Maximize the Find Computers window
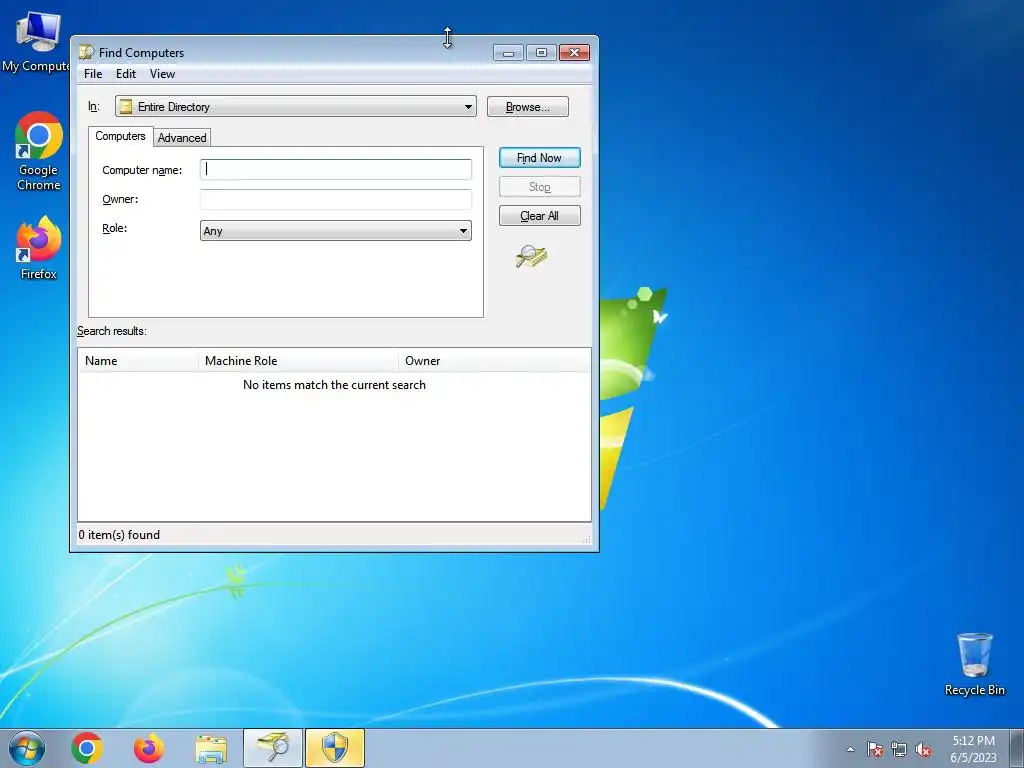The image size is (1024, 768). 541,52
